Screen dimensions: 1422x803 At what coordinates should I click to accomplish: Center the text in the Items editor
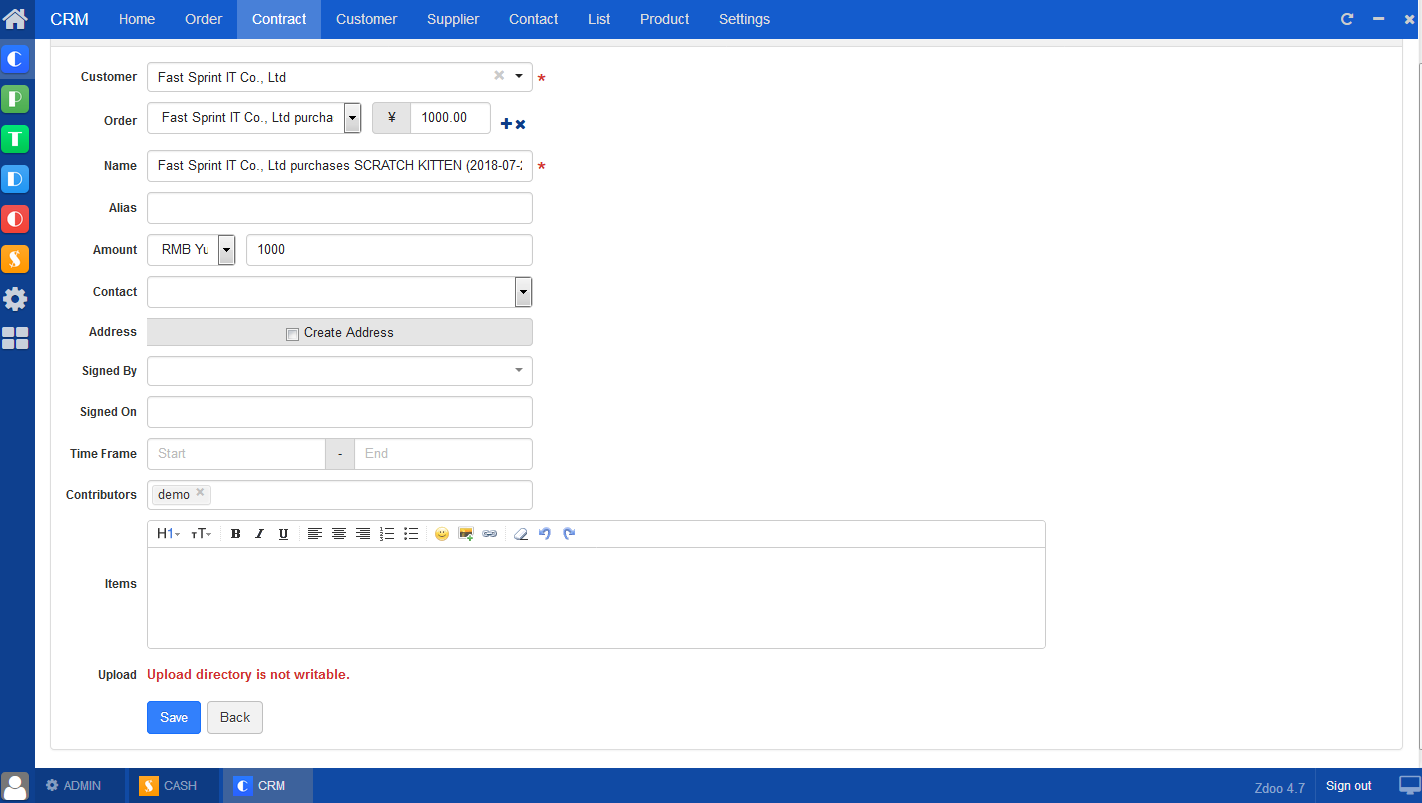click(x=338, y=534)
